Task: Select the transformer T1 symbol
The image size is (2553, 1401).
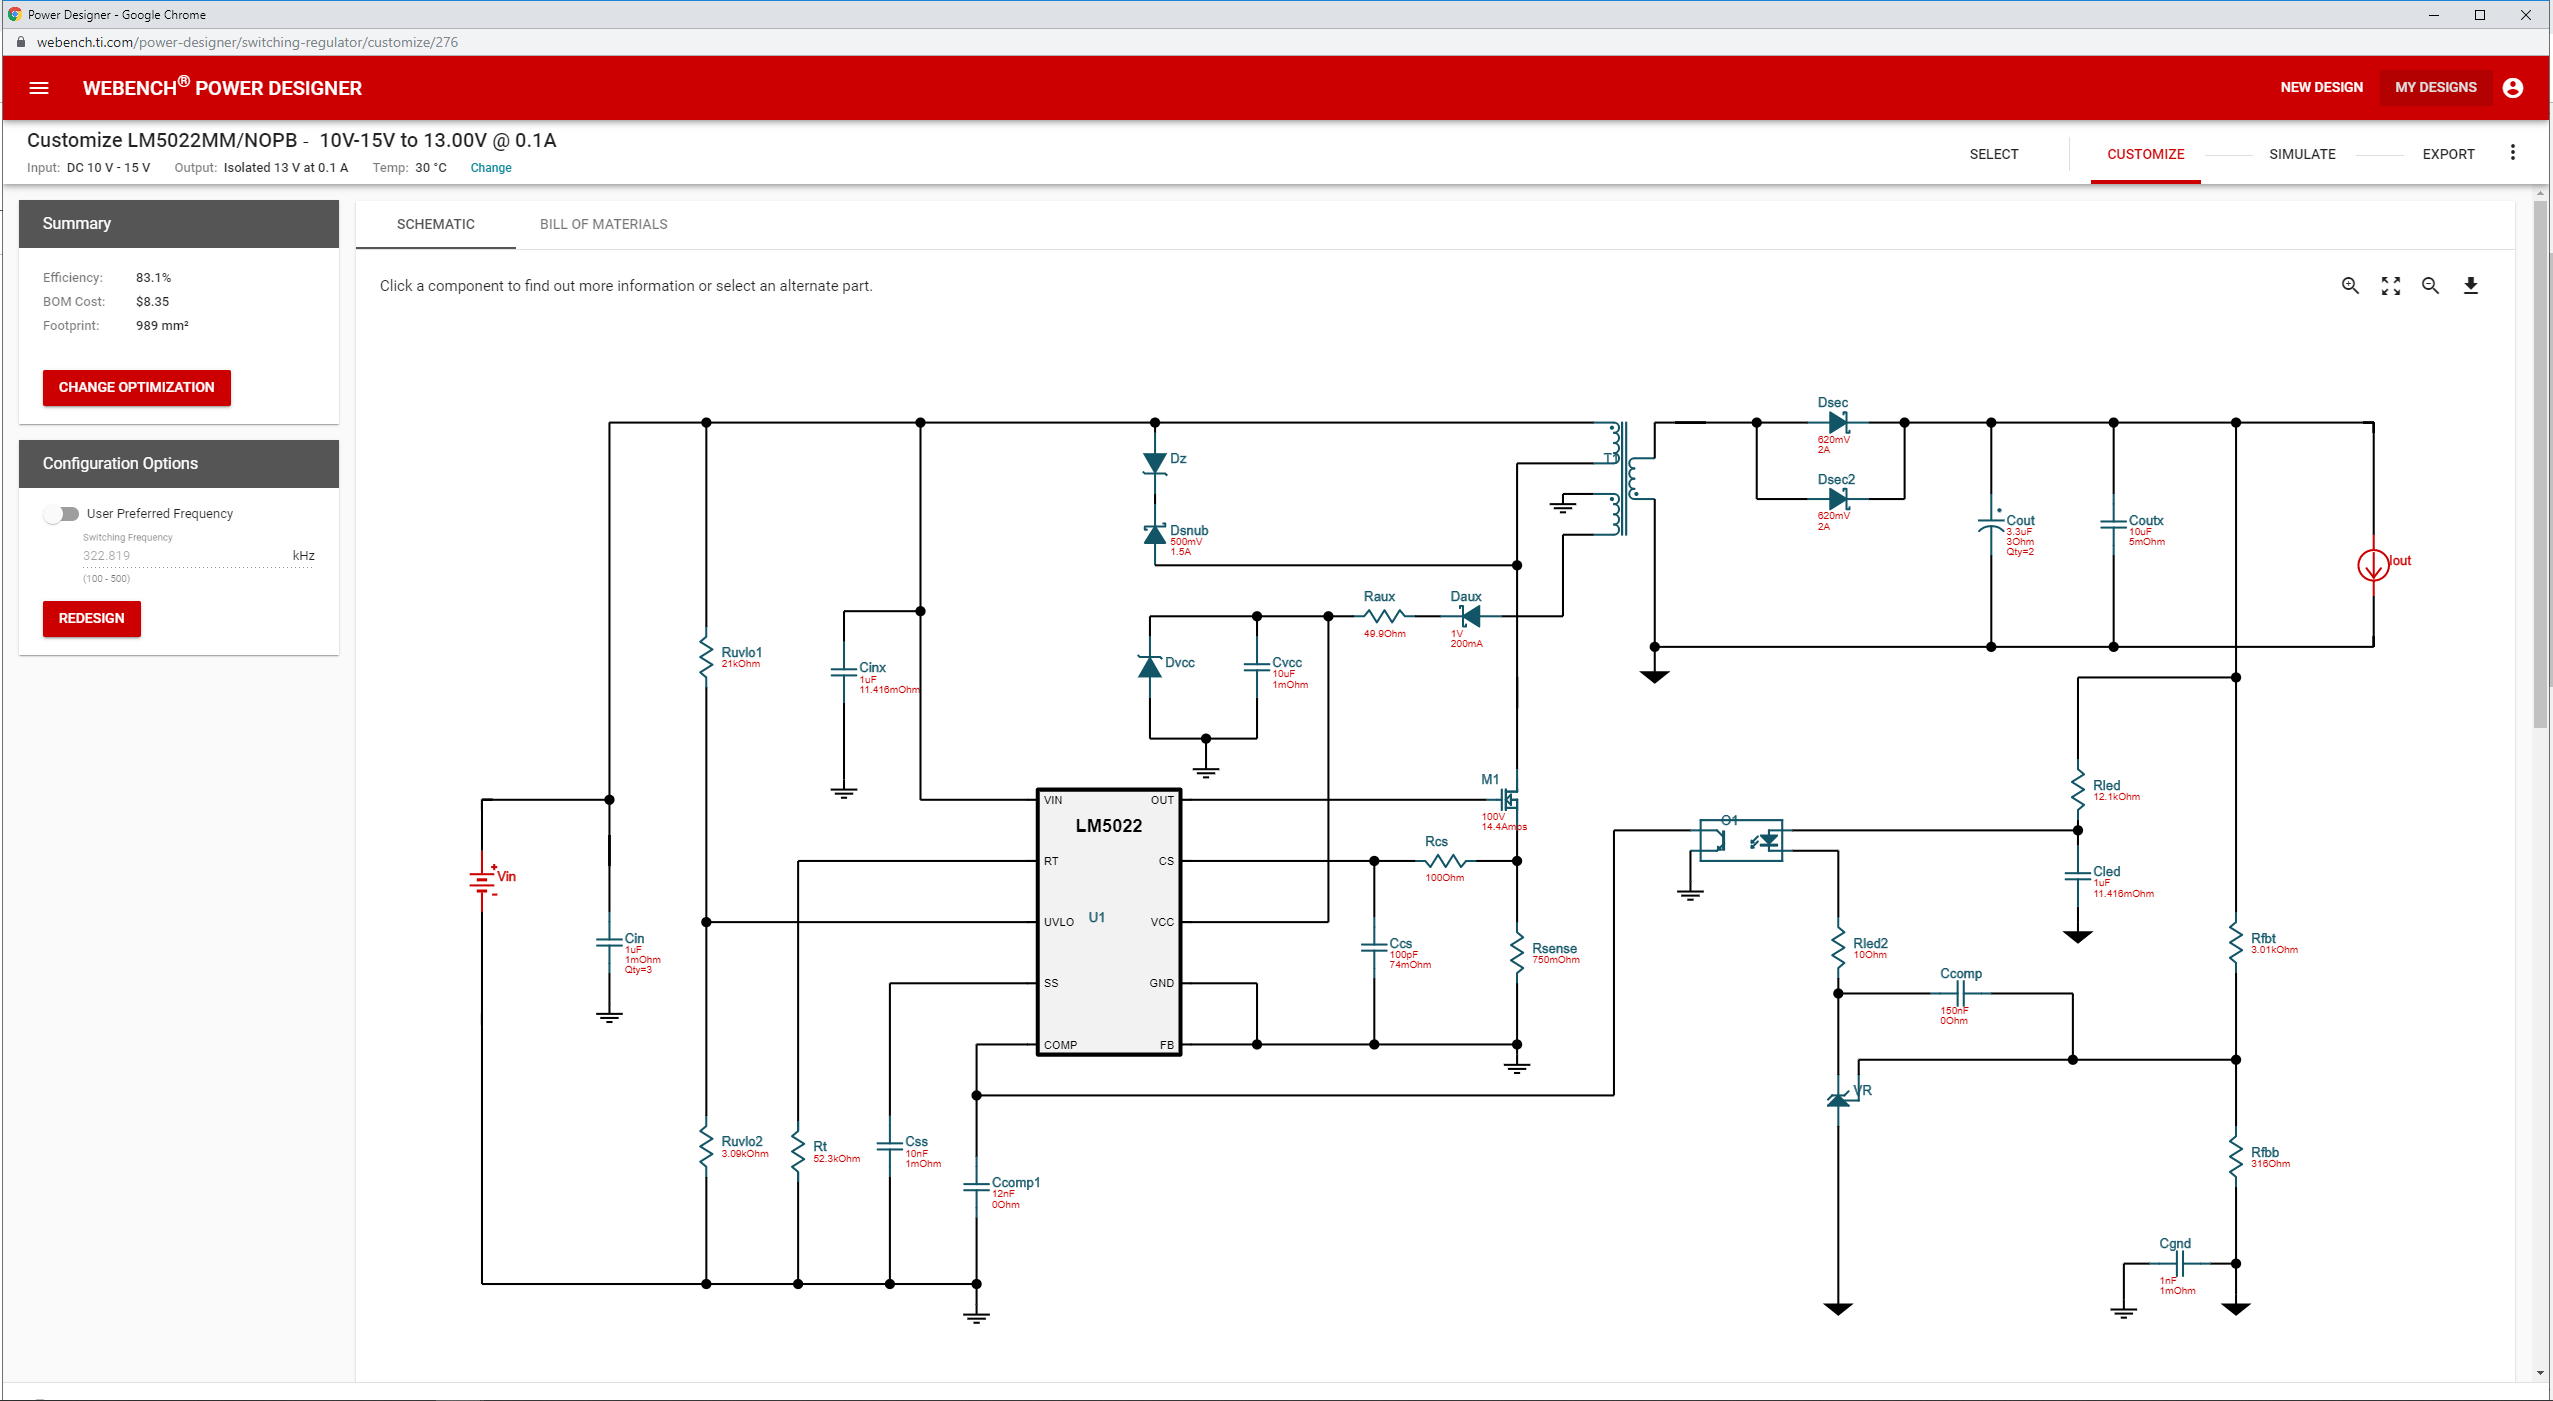Action: pyautogui.click(x=1624, y=478)
